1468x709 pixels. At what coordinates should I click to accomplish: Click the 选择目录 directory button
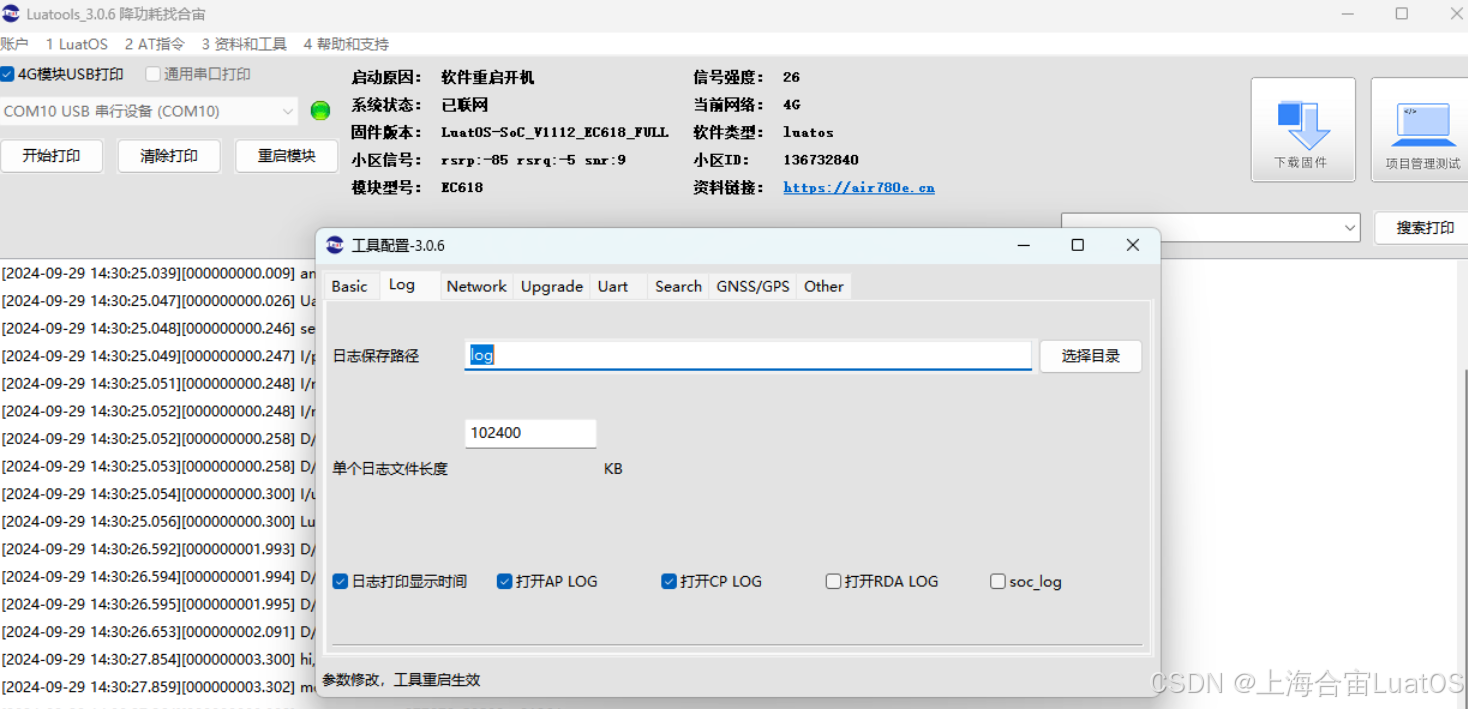point(1090,356)
